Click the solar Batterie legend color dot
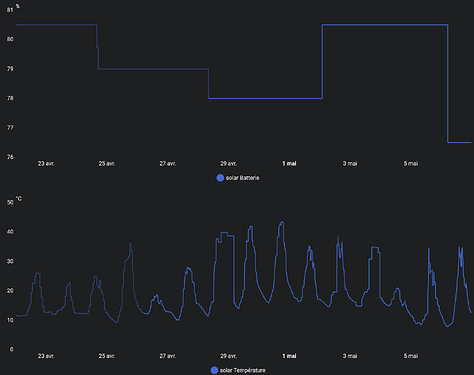The height and width of the screenshot is (375, 474). pos(220,178)
